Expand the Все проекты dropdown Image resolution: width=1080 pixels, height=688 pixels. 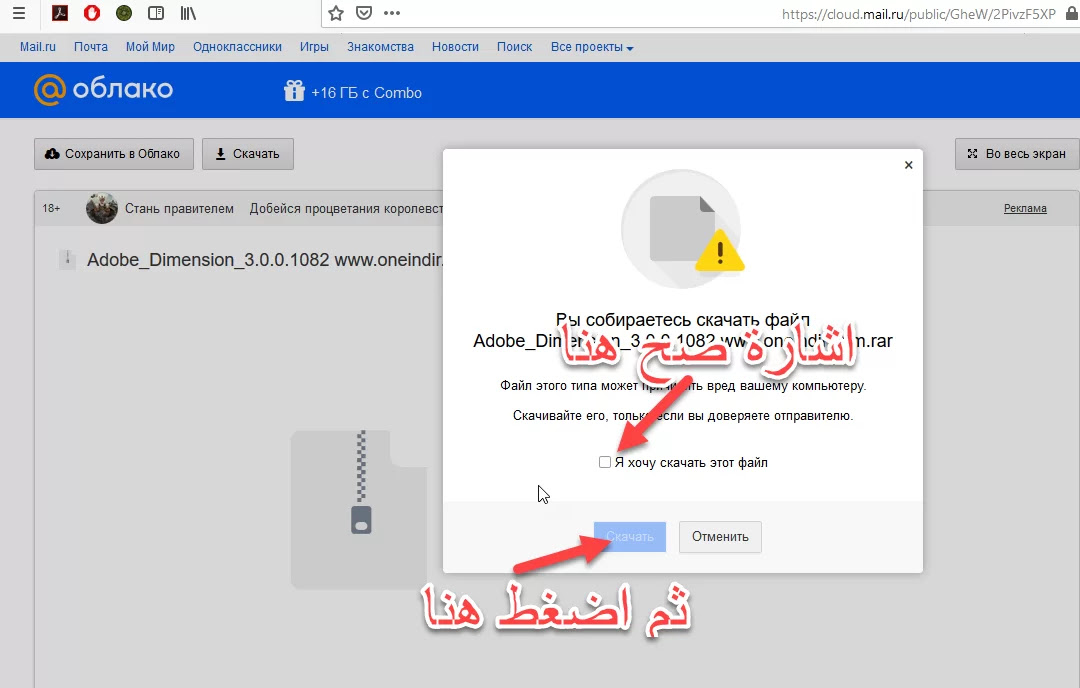point(592,47)
